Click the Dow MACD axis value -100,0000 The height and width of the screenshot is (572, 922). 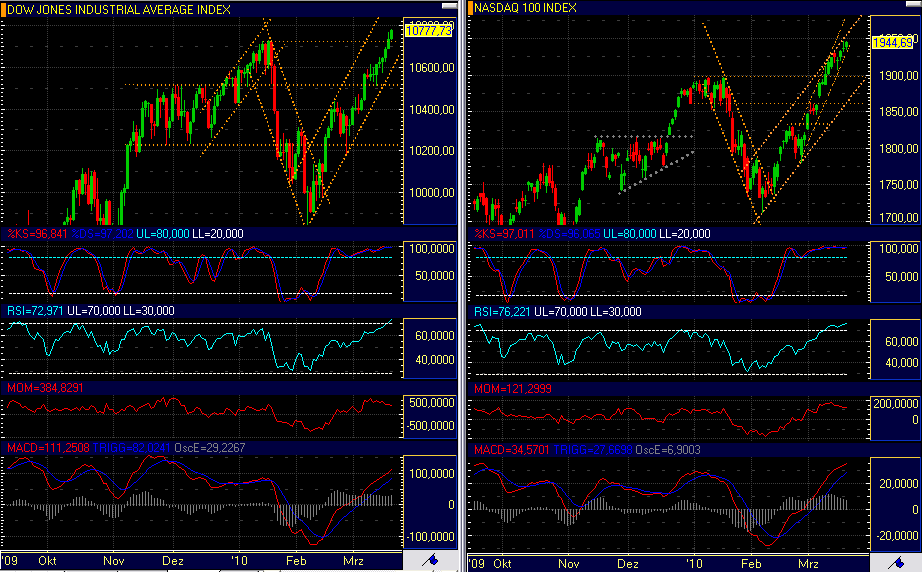(x=430, y=537)
